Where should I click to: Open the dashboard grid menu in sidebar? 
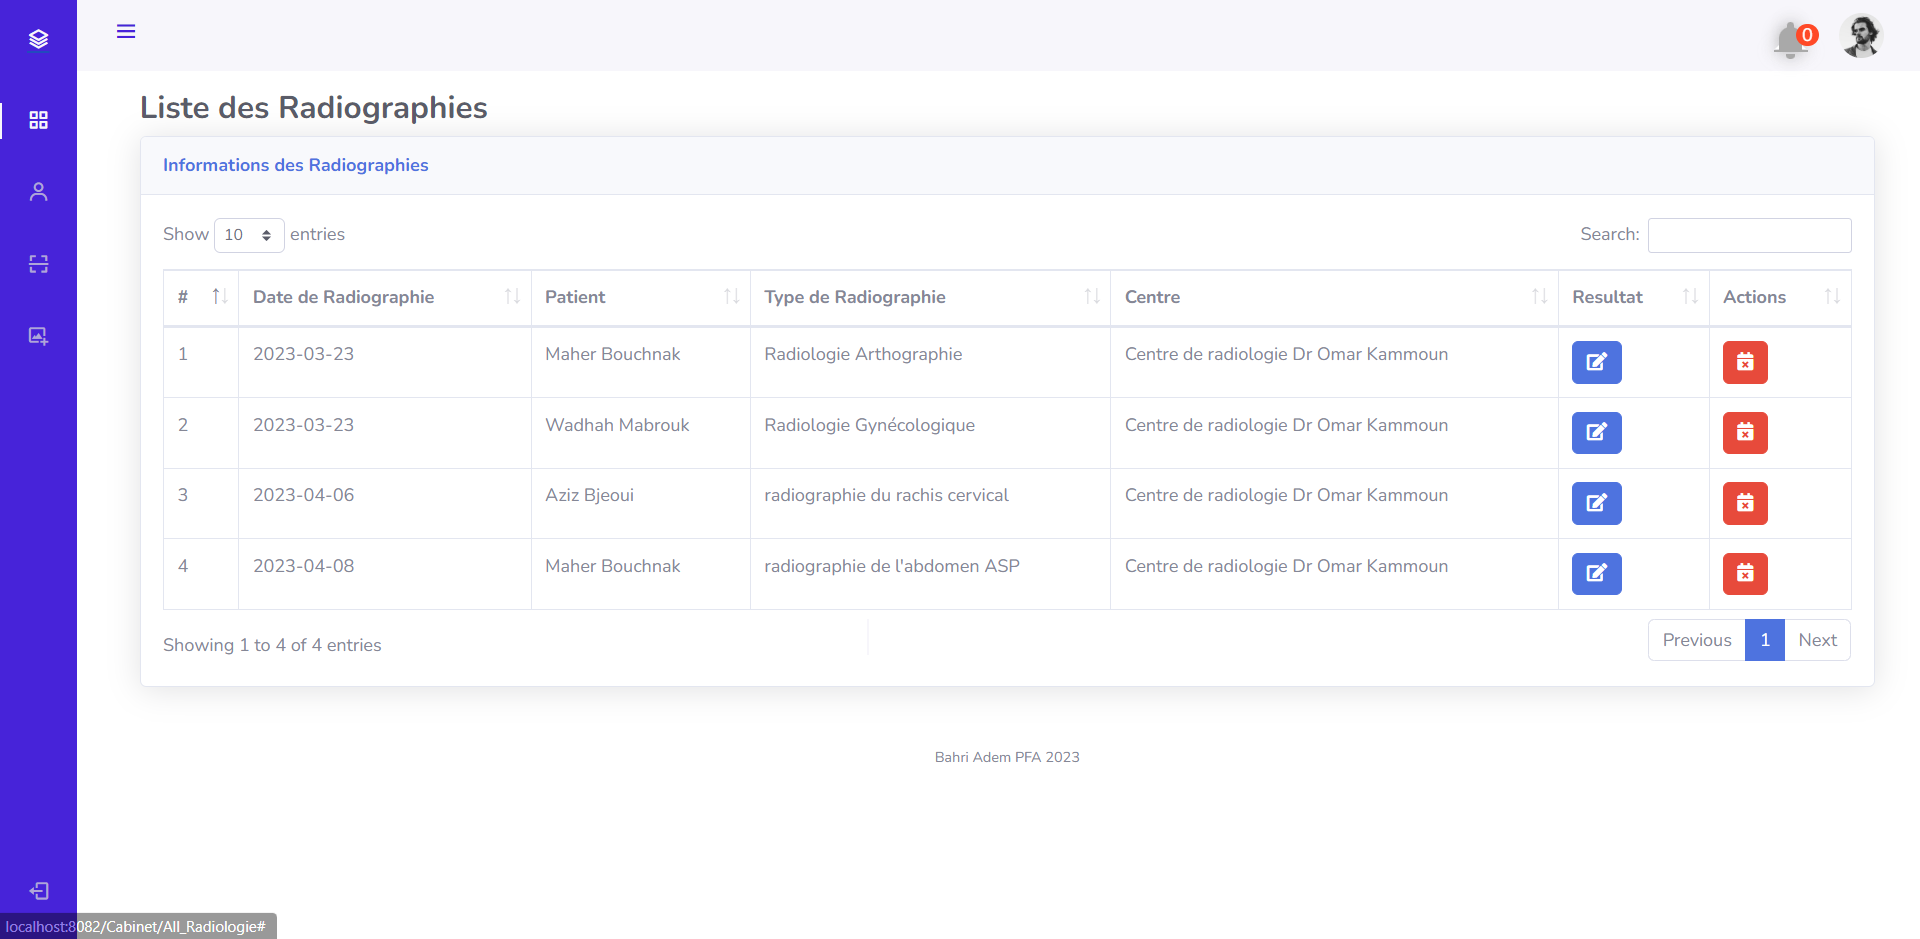click(38, 120)
